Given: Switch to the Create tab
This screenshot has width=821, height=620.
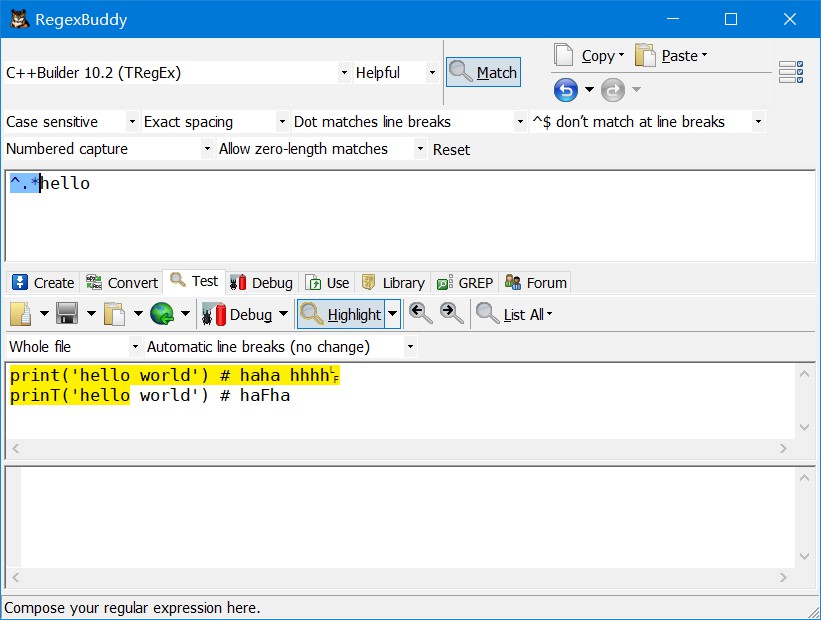Looking at the screenshot, I should pyautogui.click(x=43, y=283).
